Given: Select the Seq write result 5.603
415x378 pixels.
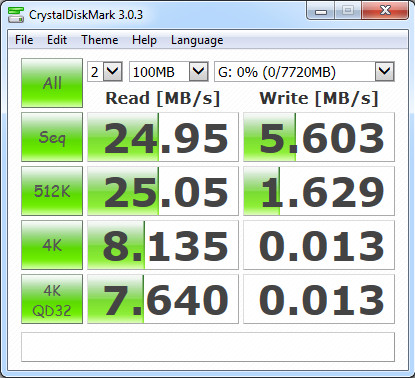Looking at the screenshot, I should 319,137.
